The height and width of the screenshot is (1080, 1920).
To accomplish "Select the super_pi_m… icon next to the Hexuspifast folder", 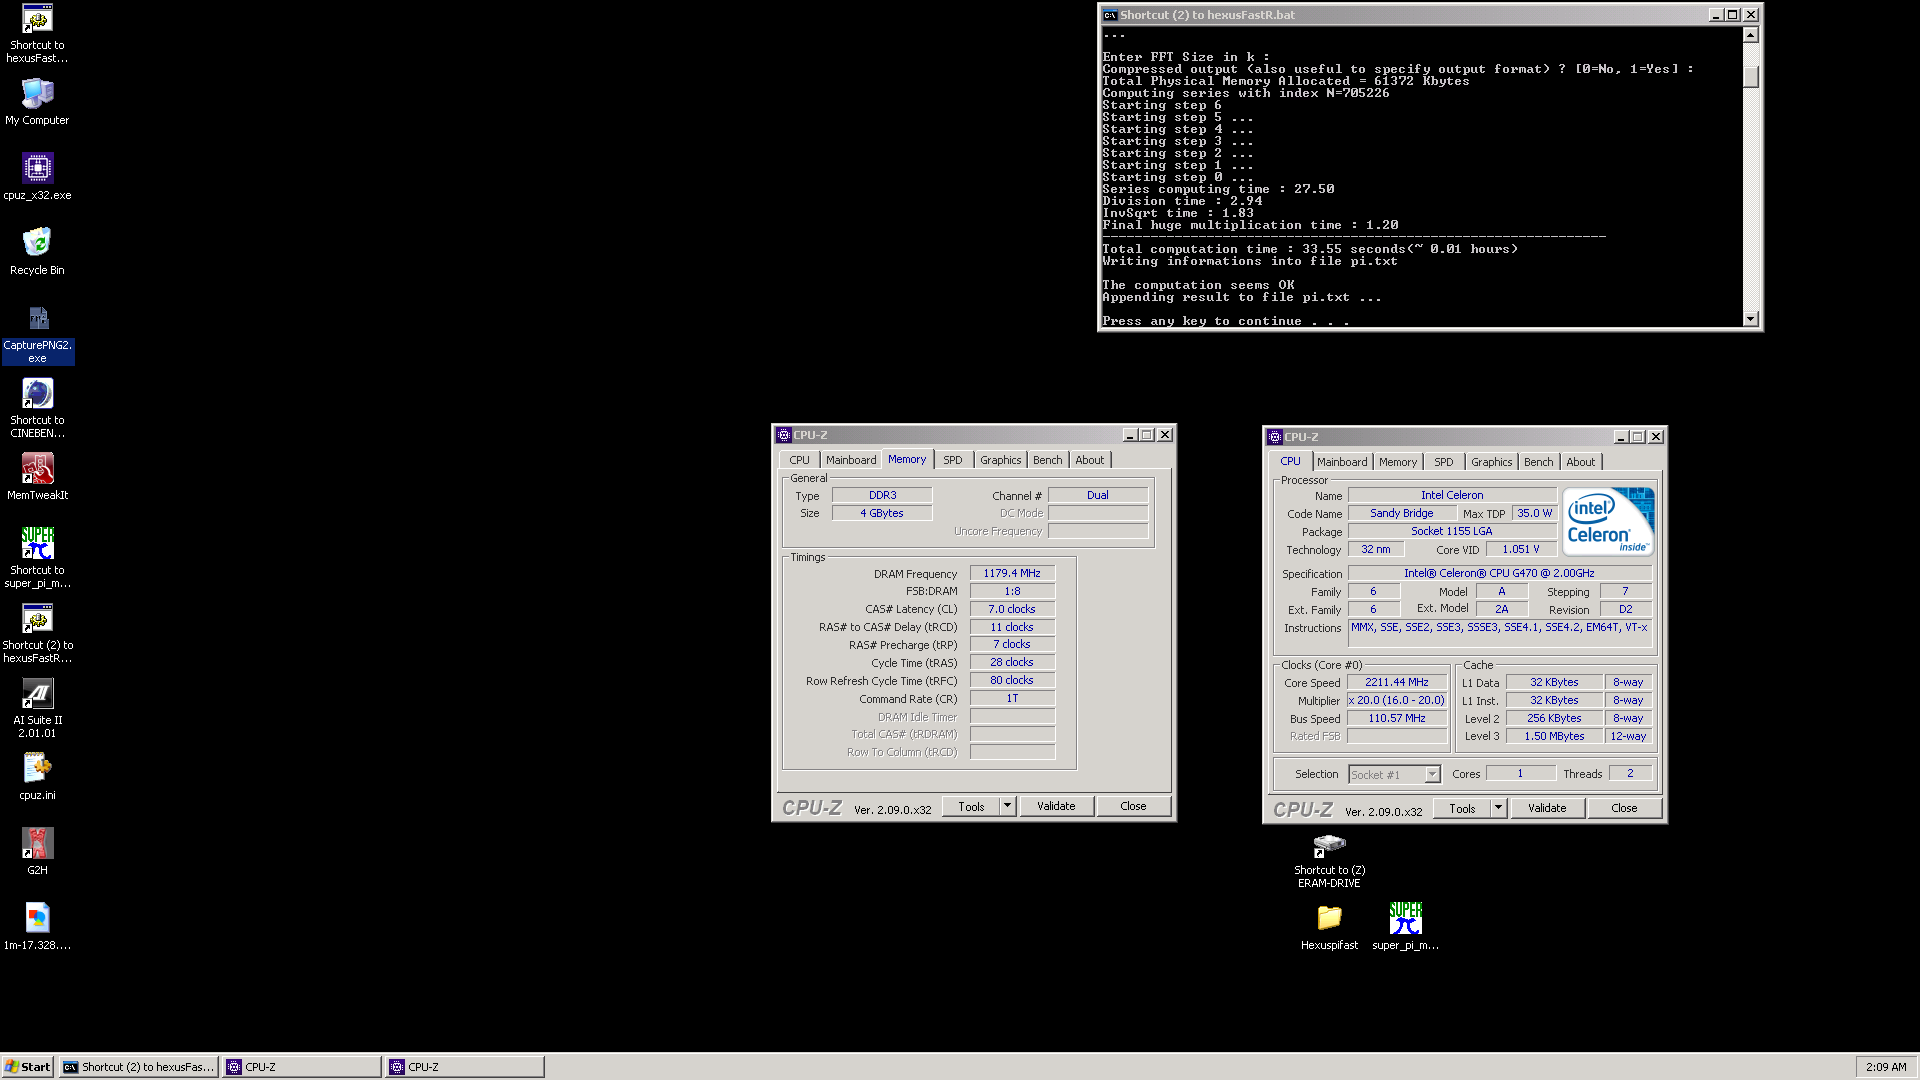I will pyautogui.click(x=1405, y=927).
